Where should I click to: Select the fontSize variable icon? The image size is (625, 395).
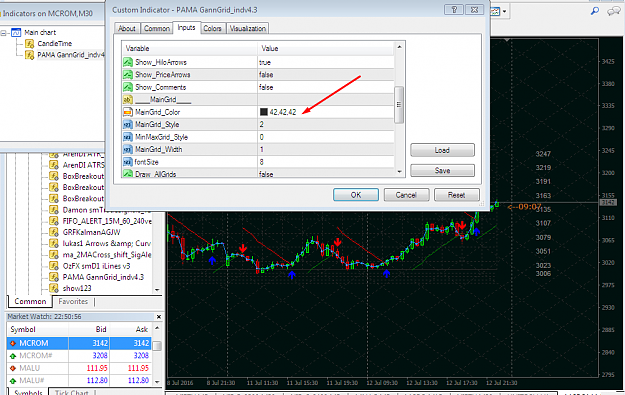point(128,162)
